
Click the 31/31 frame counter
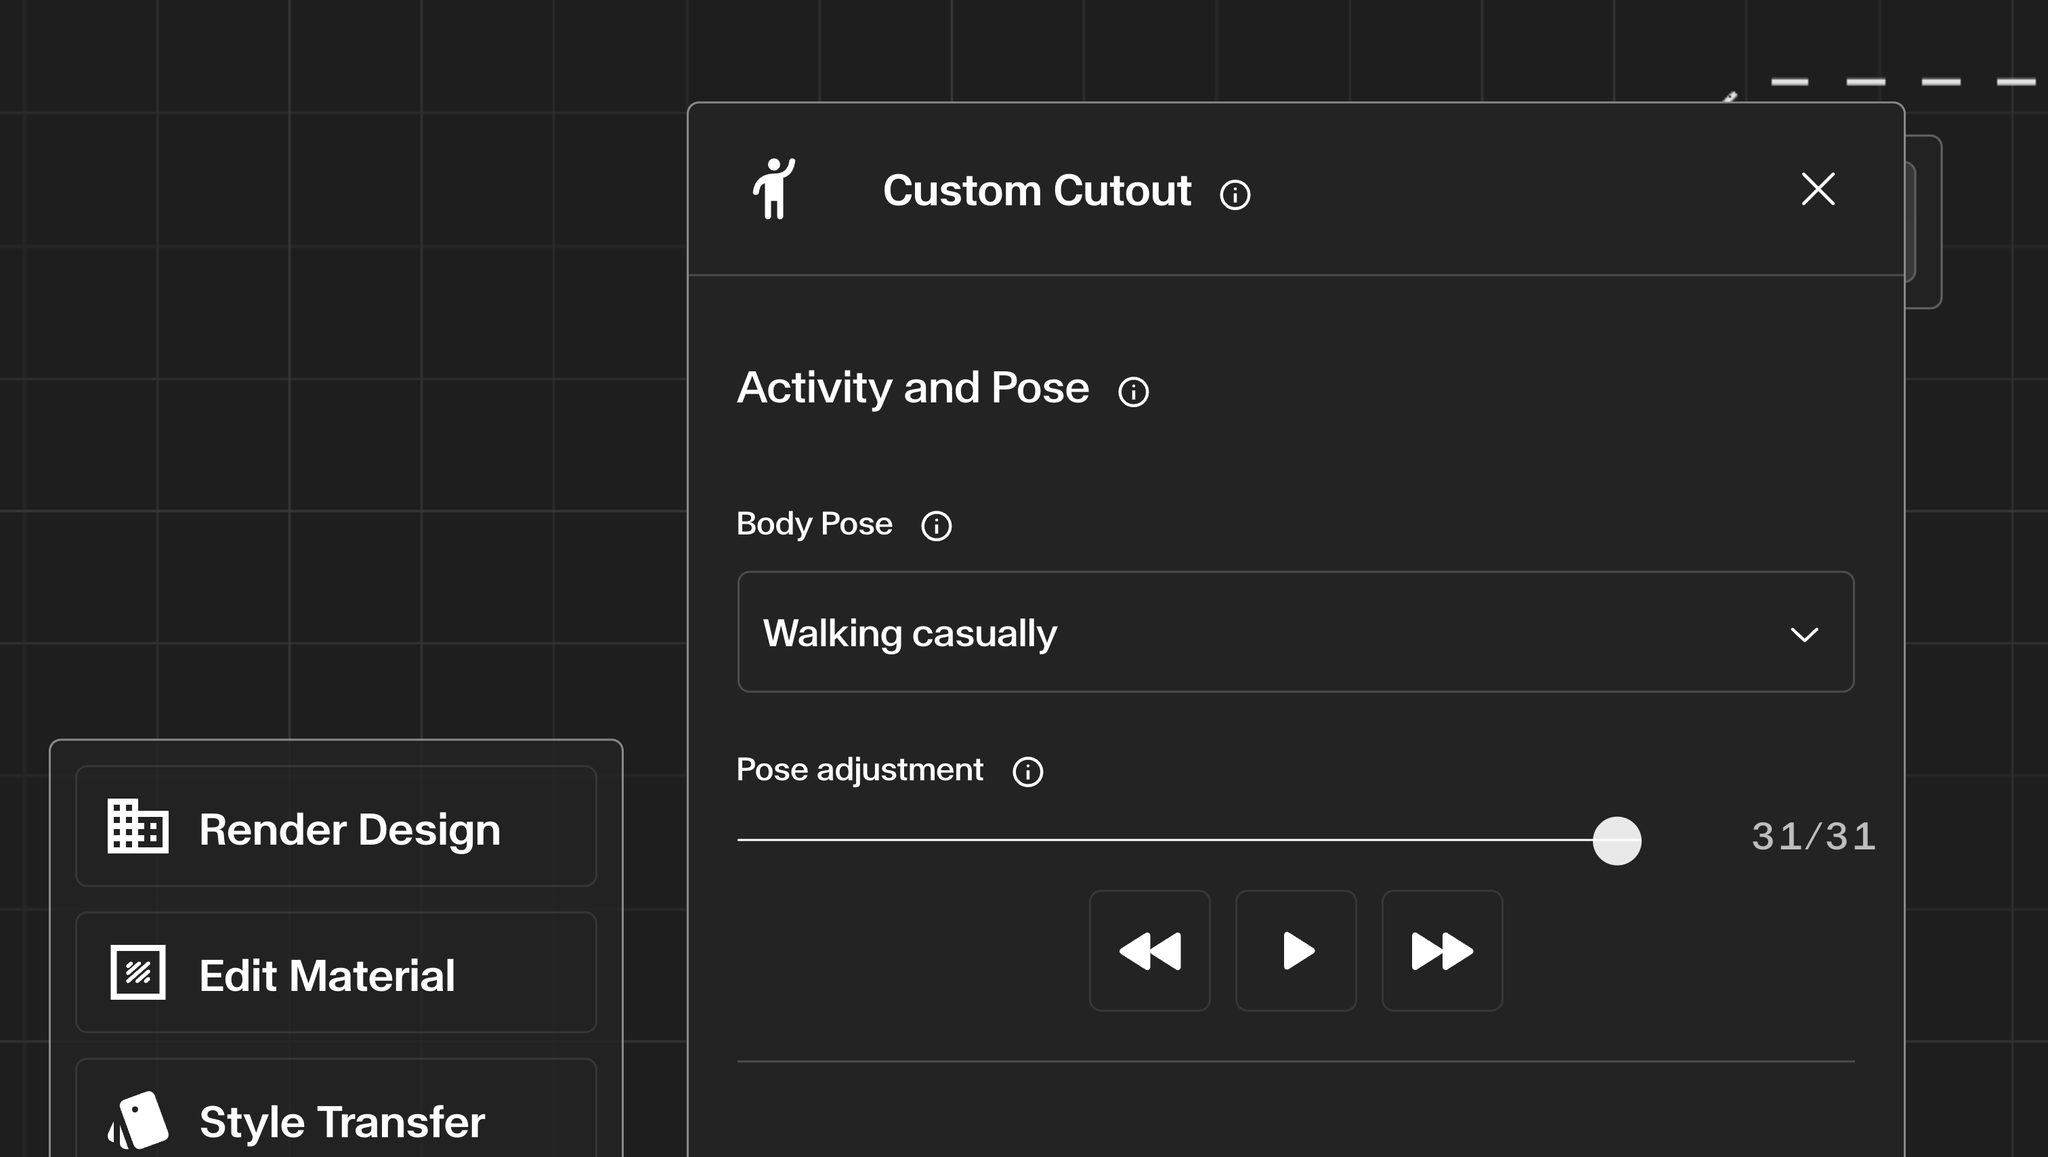[x=1812, y=837]
